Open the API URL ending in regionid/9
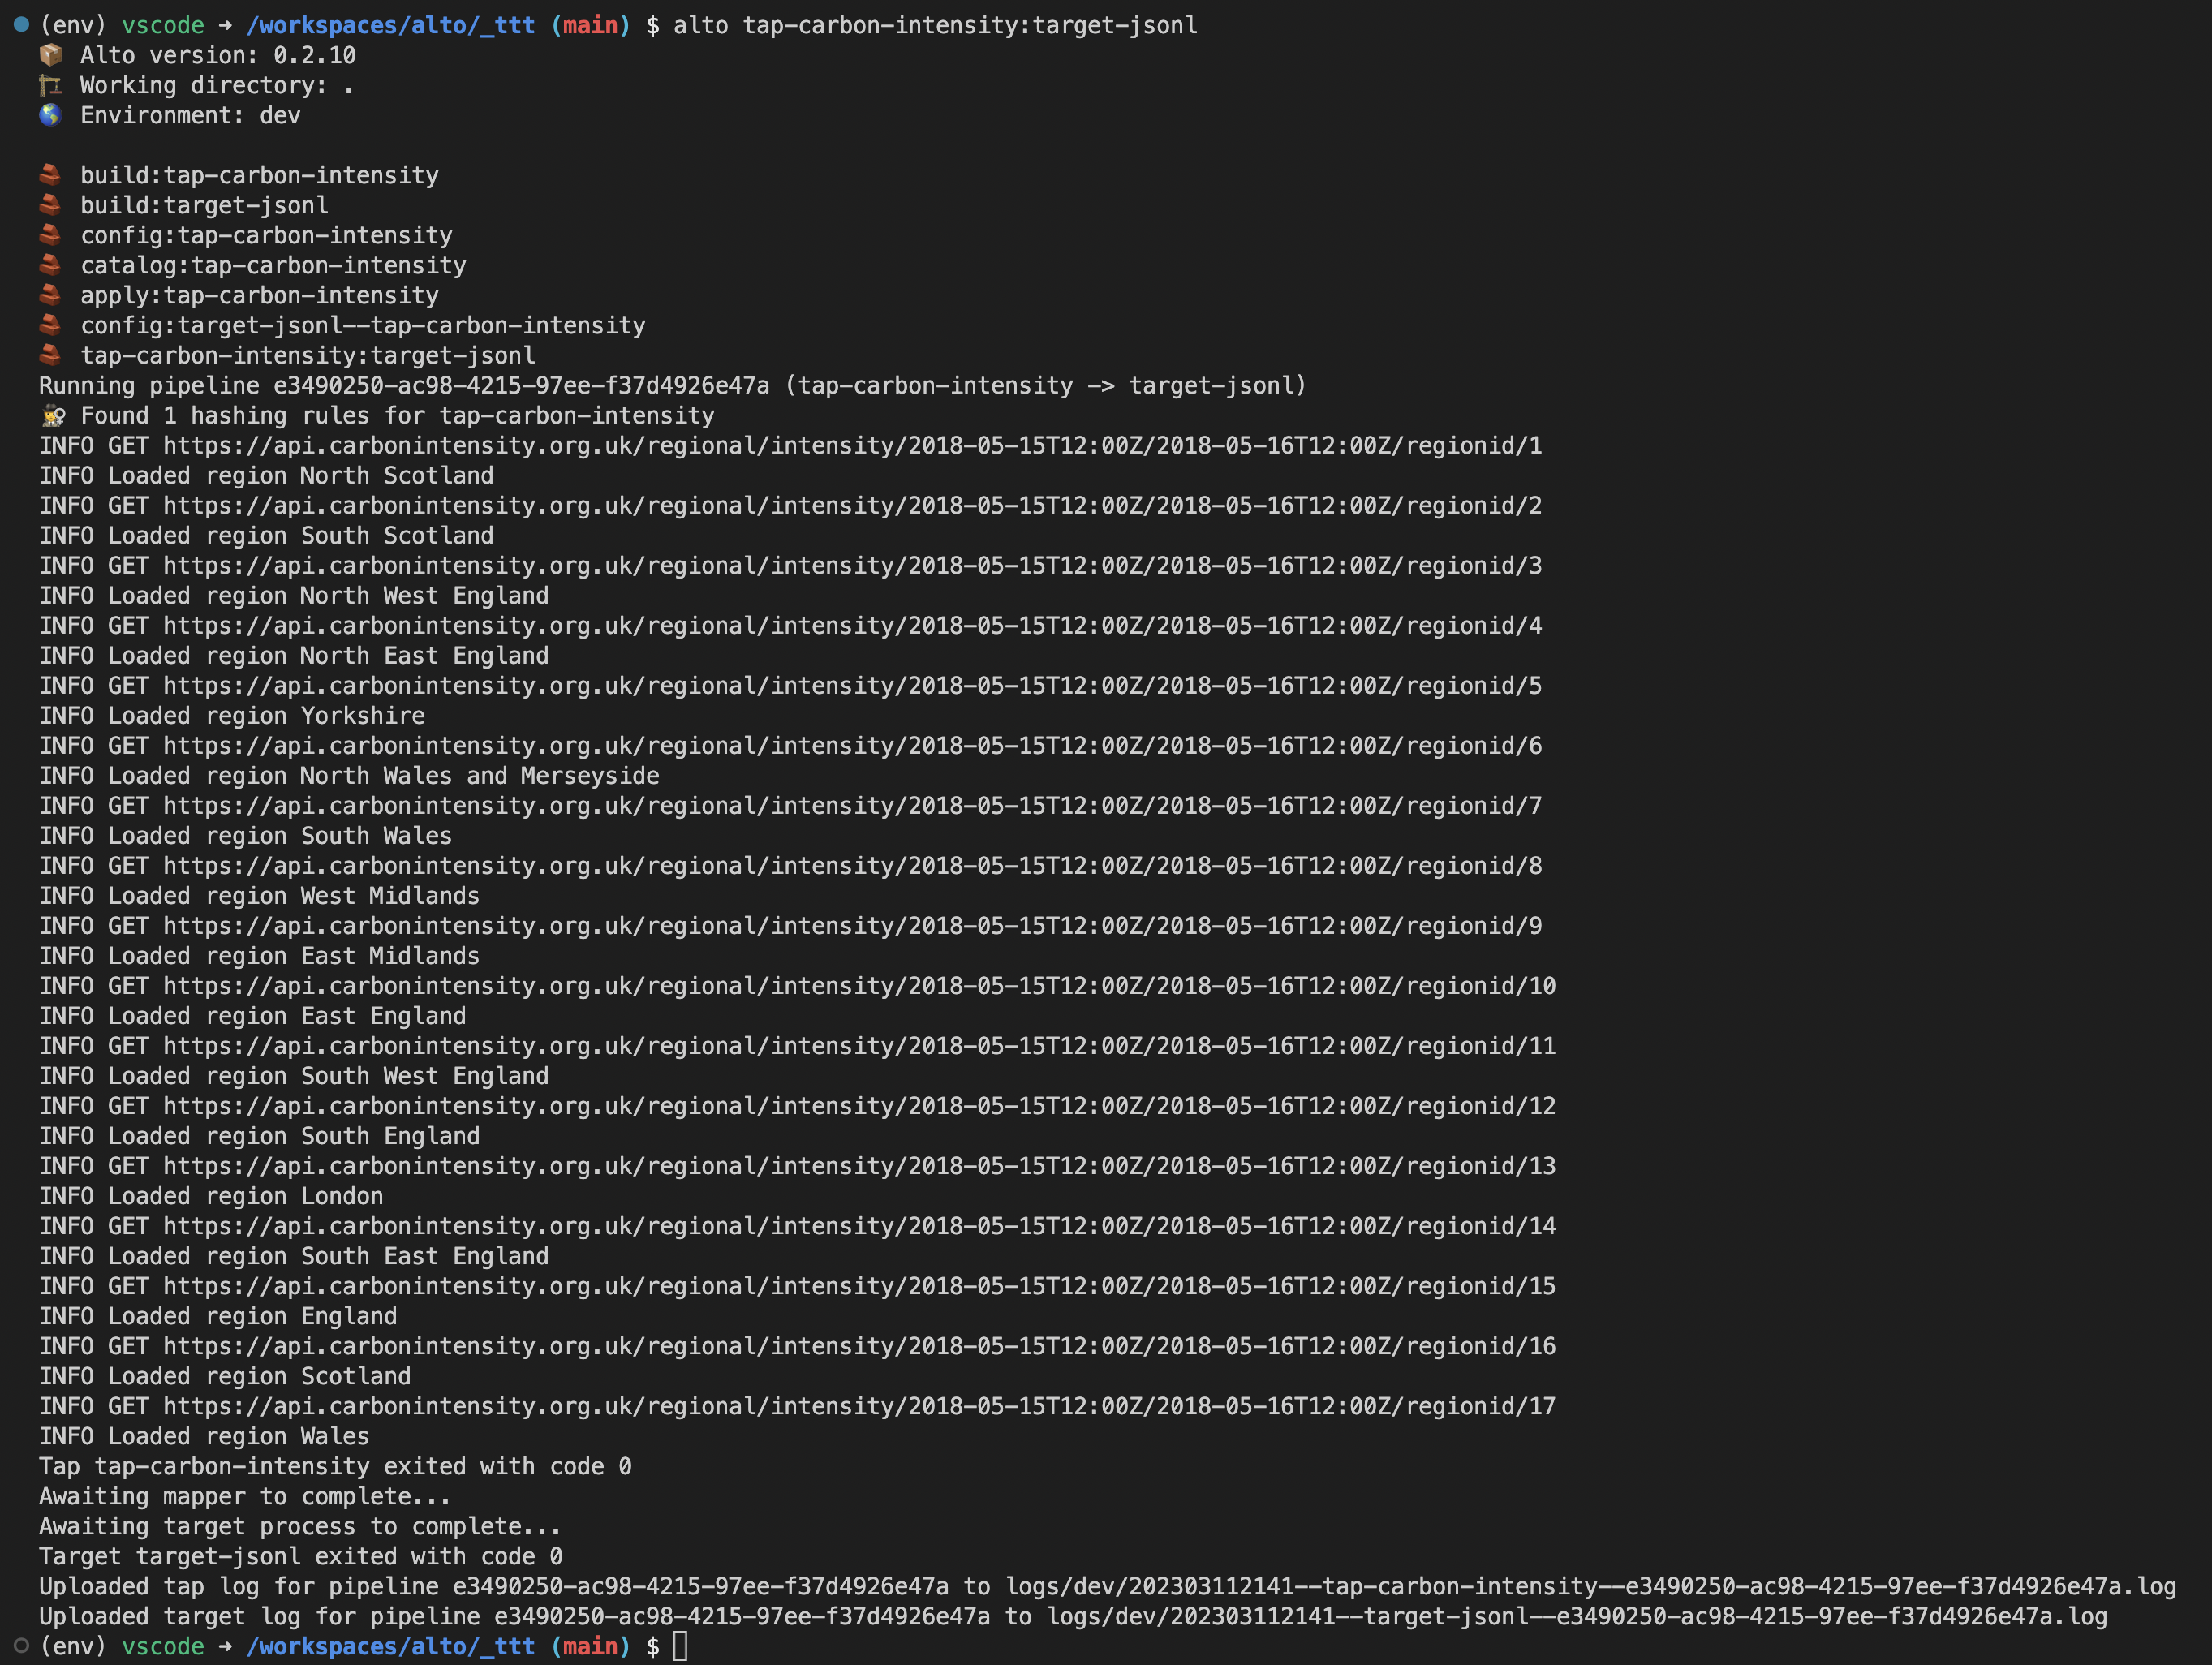Viewport: 2212px width, 1665px height. pyautogui.click(x=852, y=925)
